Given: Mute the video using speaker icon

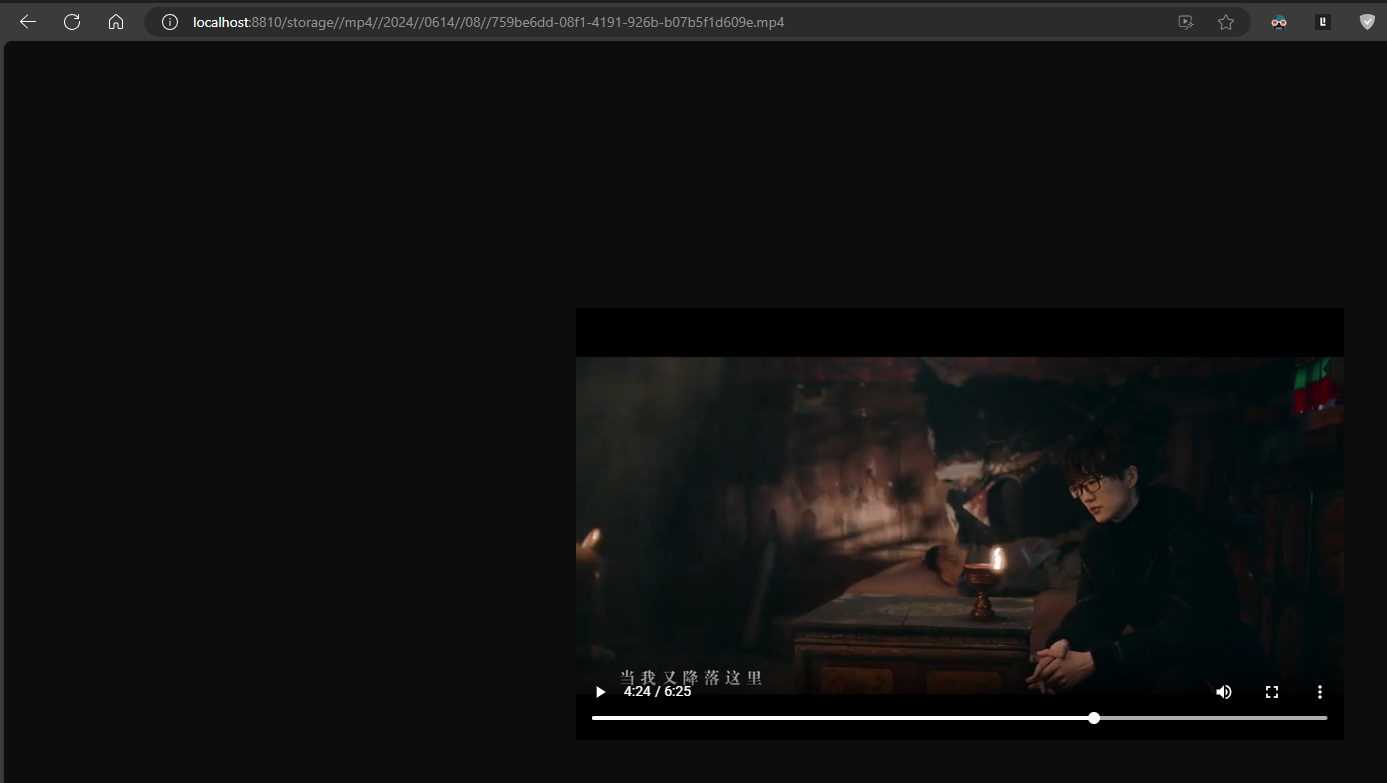Looking at the screenshot, I should pos(1224,692).
